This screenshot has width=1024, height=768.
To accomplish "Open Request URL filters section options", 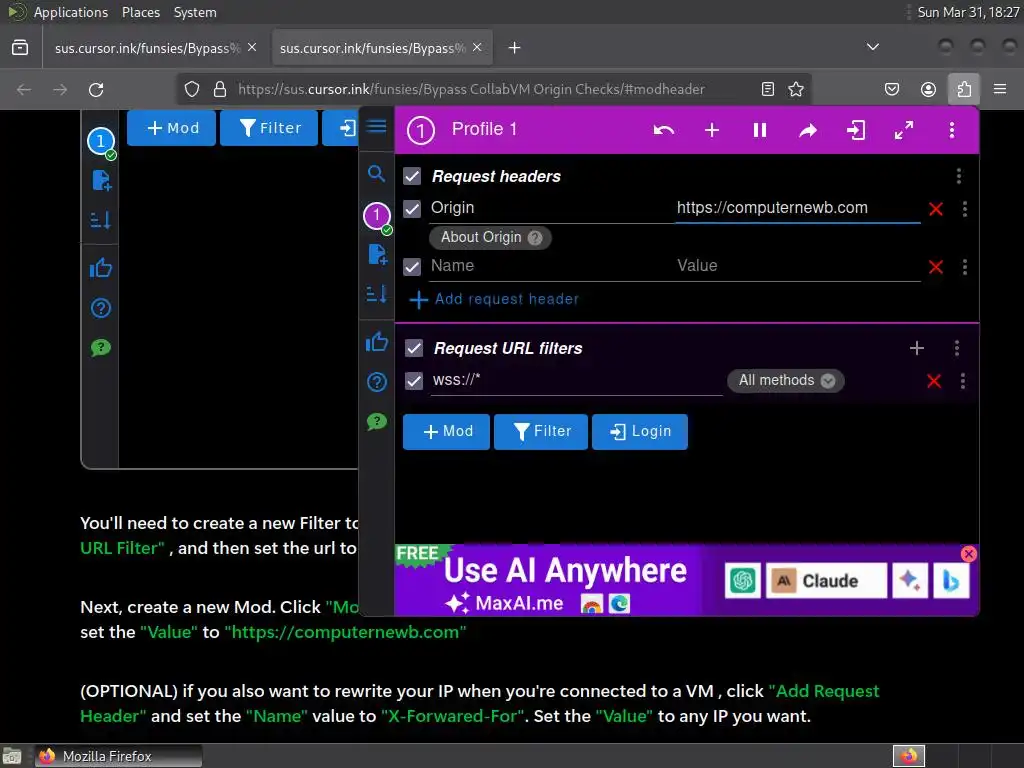I will (x=957, y=348).
